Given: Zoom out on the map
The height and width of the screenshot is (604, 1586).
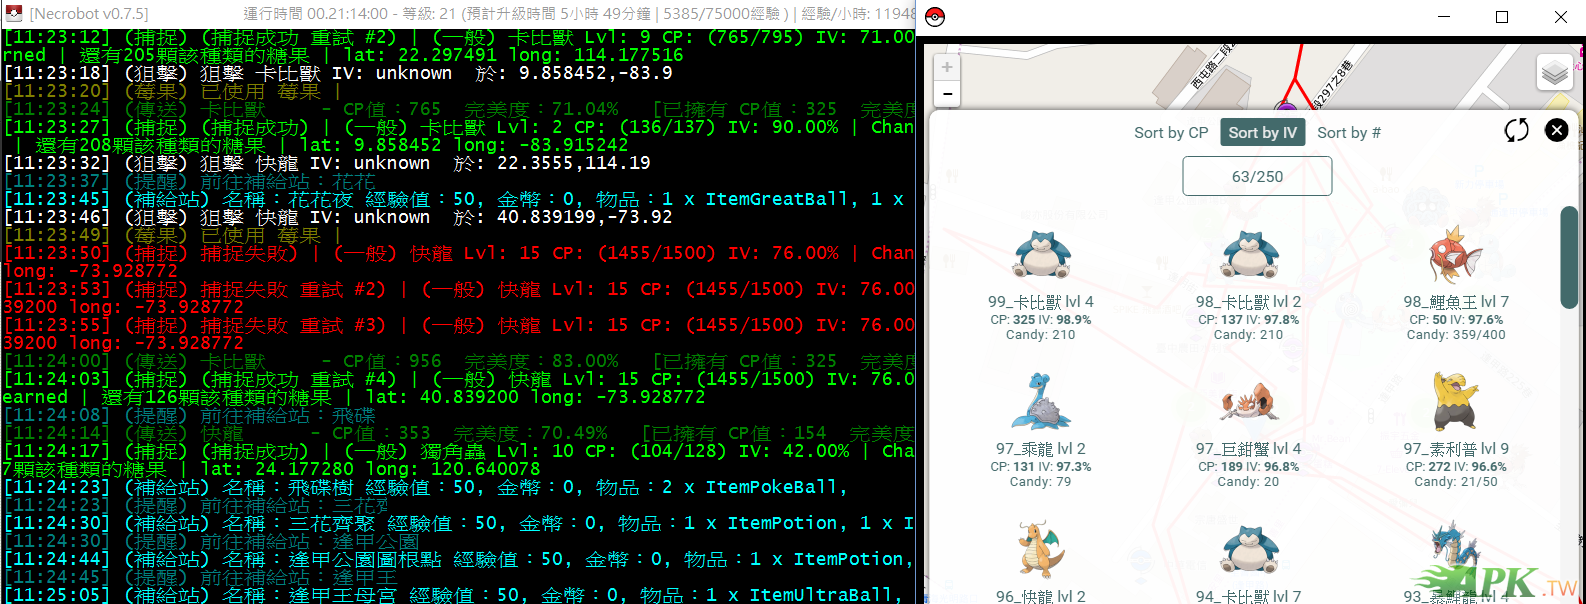Looking at the screenshot, I should point(947,94).
